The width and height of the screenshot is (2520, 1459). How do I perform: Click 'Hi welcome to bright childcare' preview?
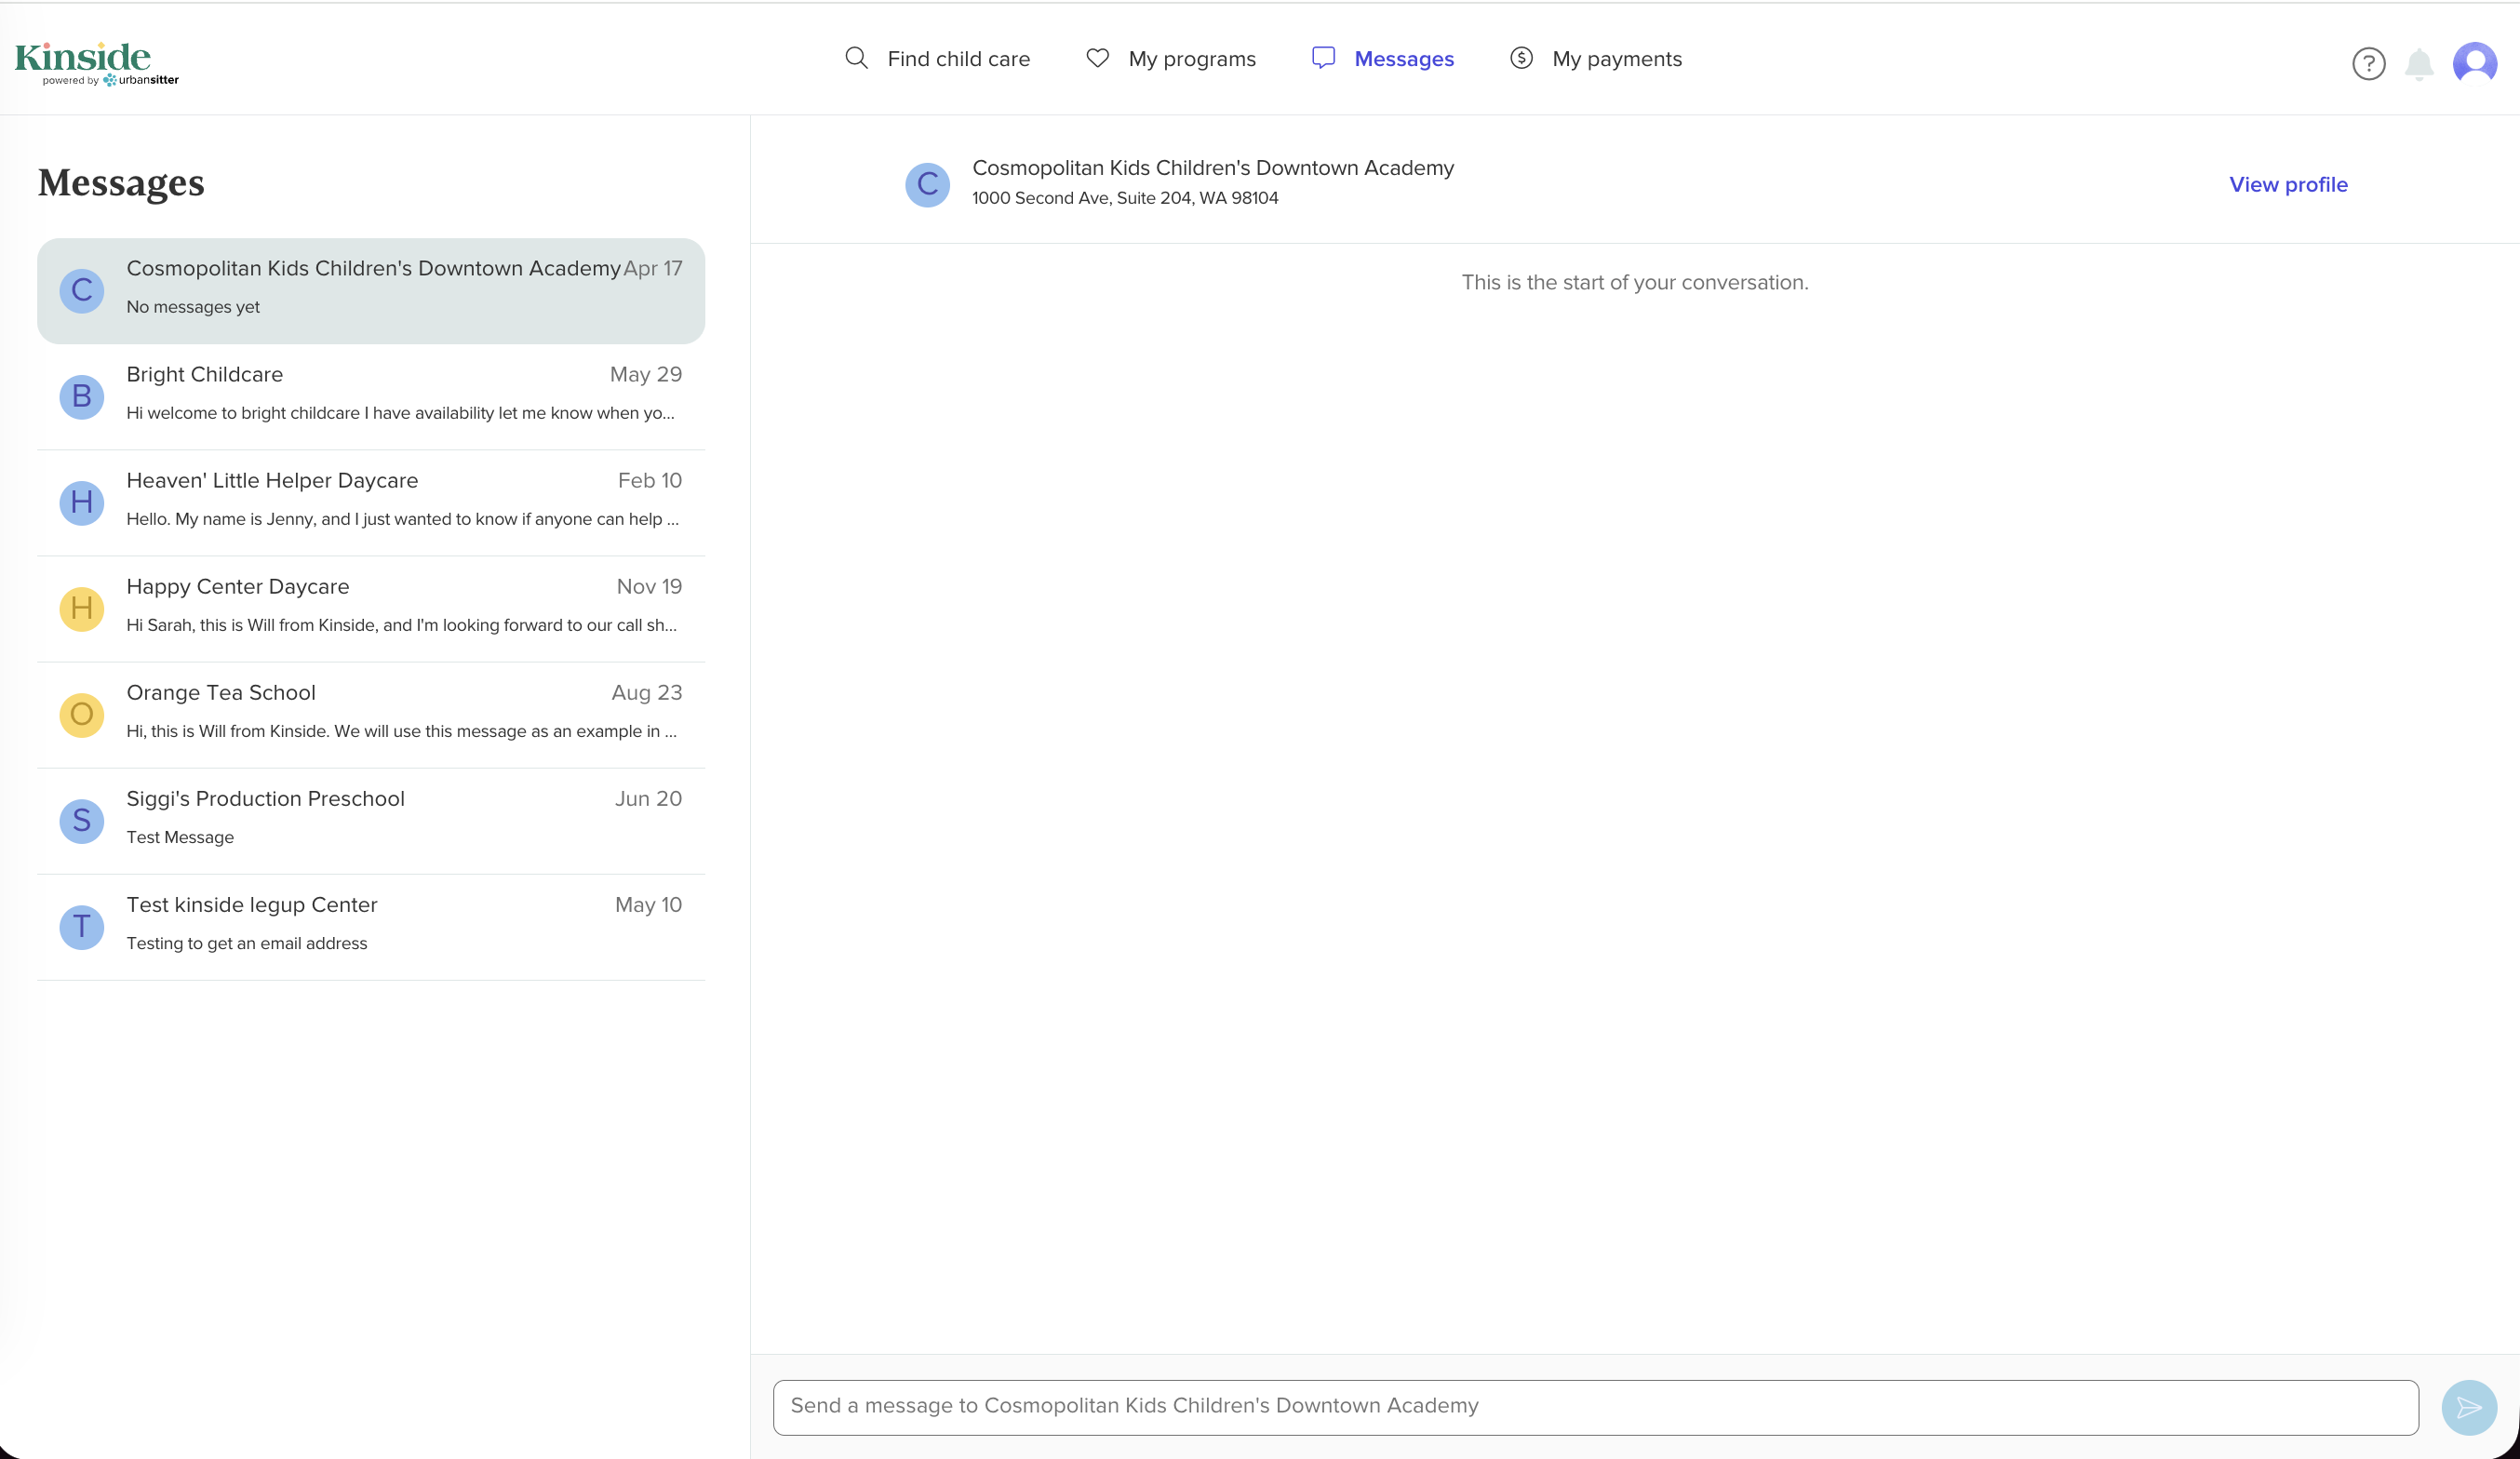[x=400, y=413]
